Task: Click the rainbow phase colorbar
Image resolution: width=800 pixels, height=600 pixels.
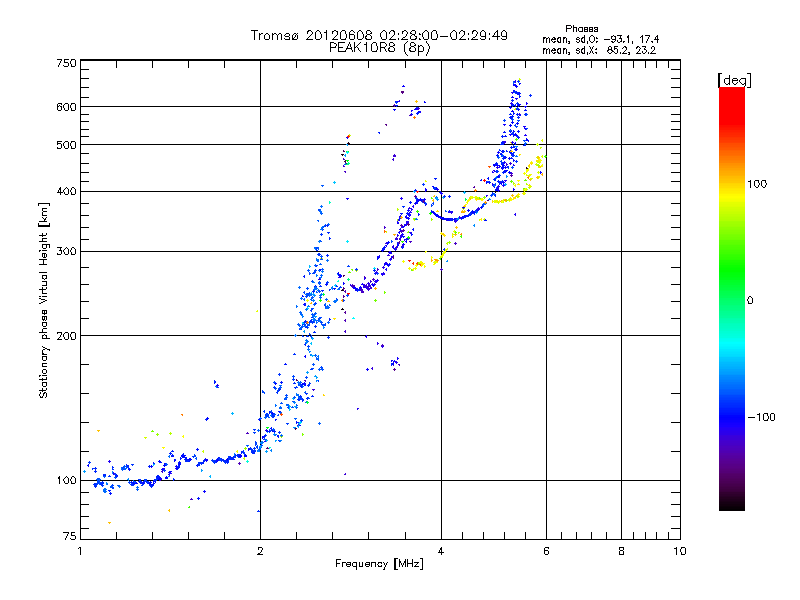Action: pyautogui.click(x=732, y=298)
